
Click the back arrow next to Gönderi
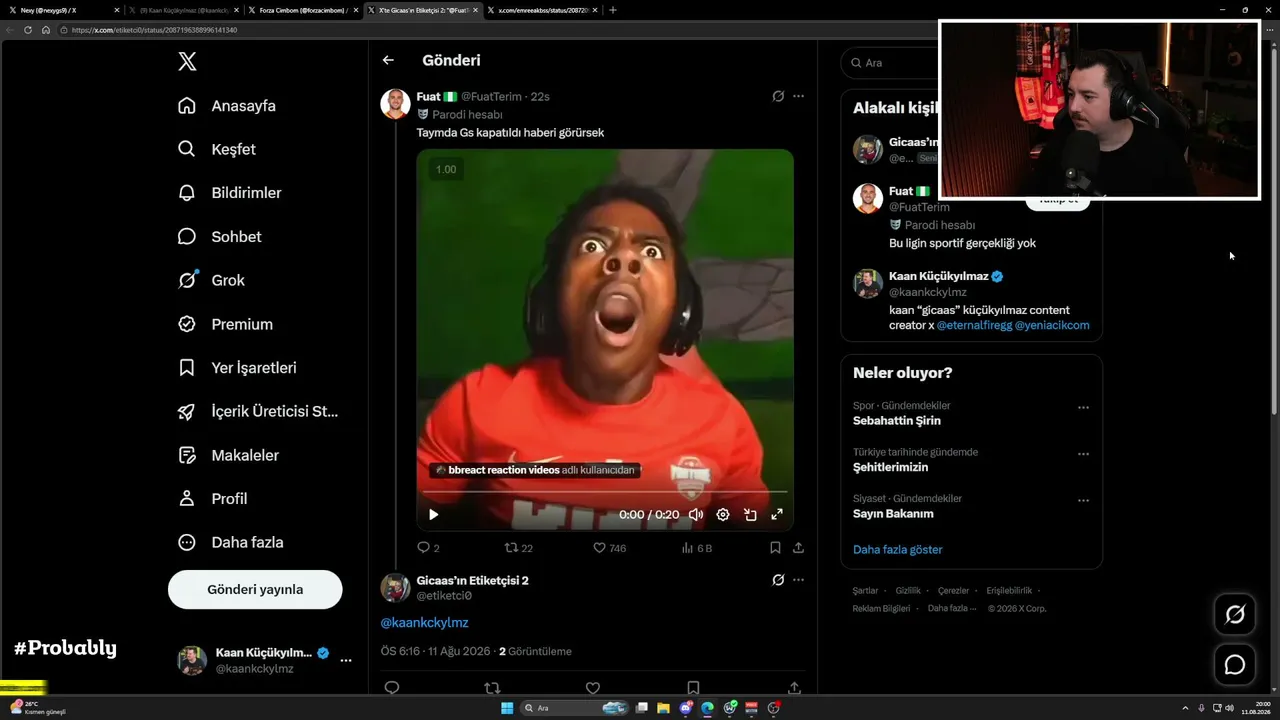pyautogui.click(x=388, y=60)
